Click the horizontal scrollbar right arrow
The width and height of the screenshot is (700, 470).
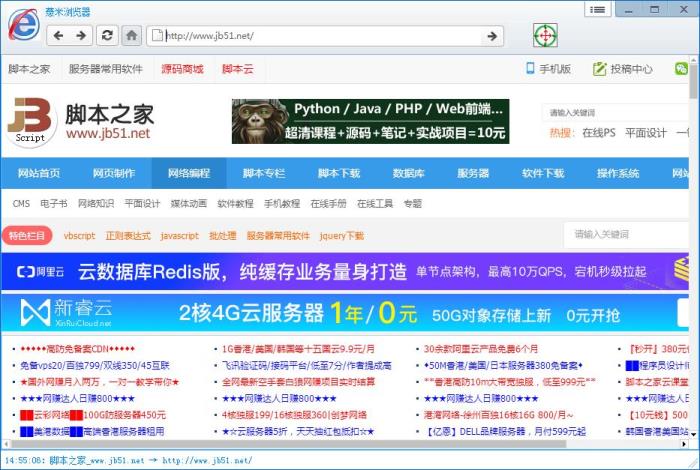pyautogui.click(x=684, y=444)
